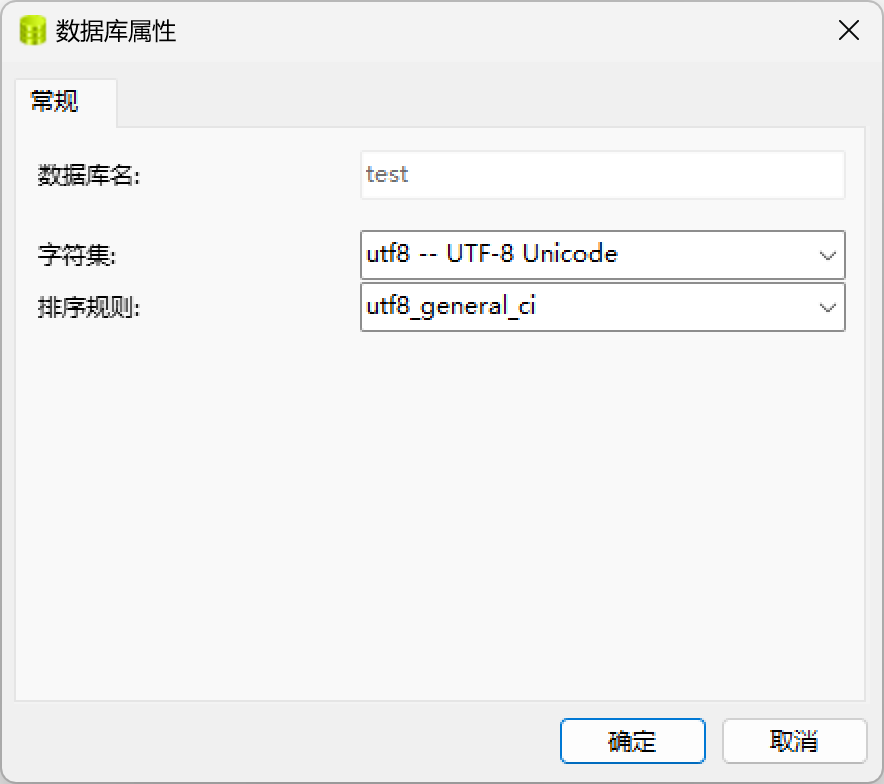Click the utf8_general_ci combo box text

pos(452,306)
